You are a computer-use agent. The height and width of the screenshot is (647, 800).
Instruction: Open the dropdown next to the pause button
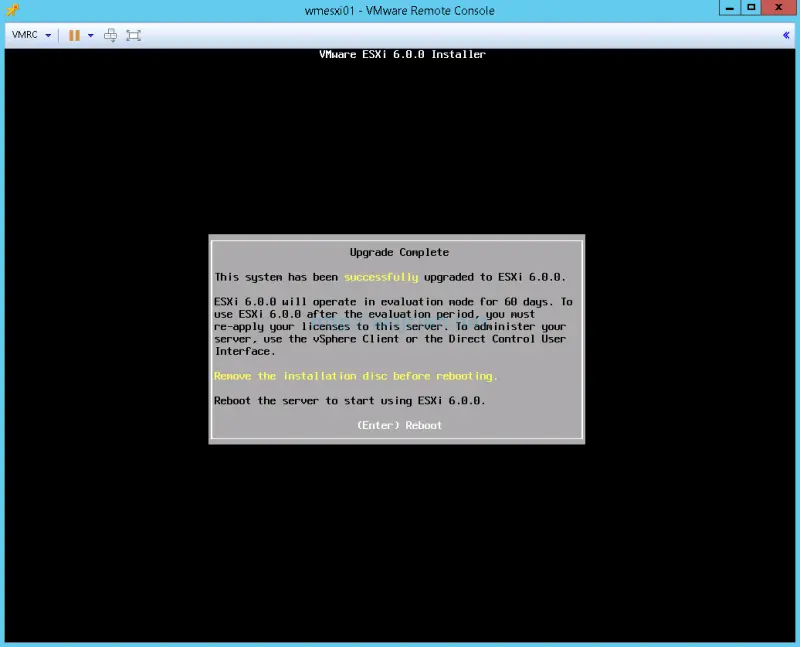point(89,34)
